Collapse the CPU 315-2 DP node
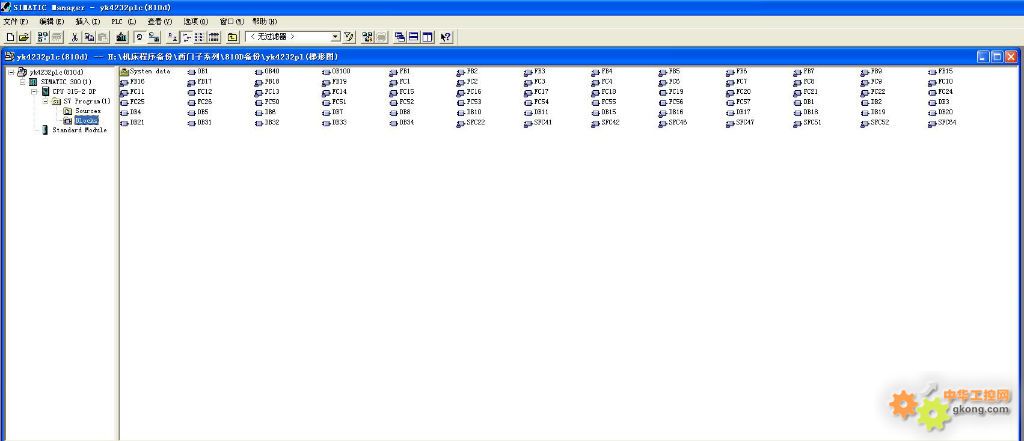The image size is (1024, 441). pos(34,91)
